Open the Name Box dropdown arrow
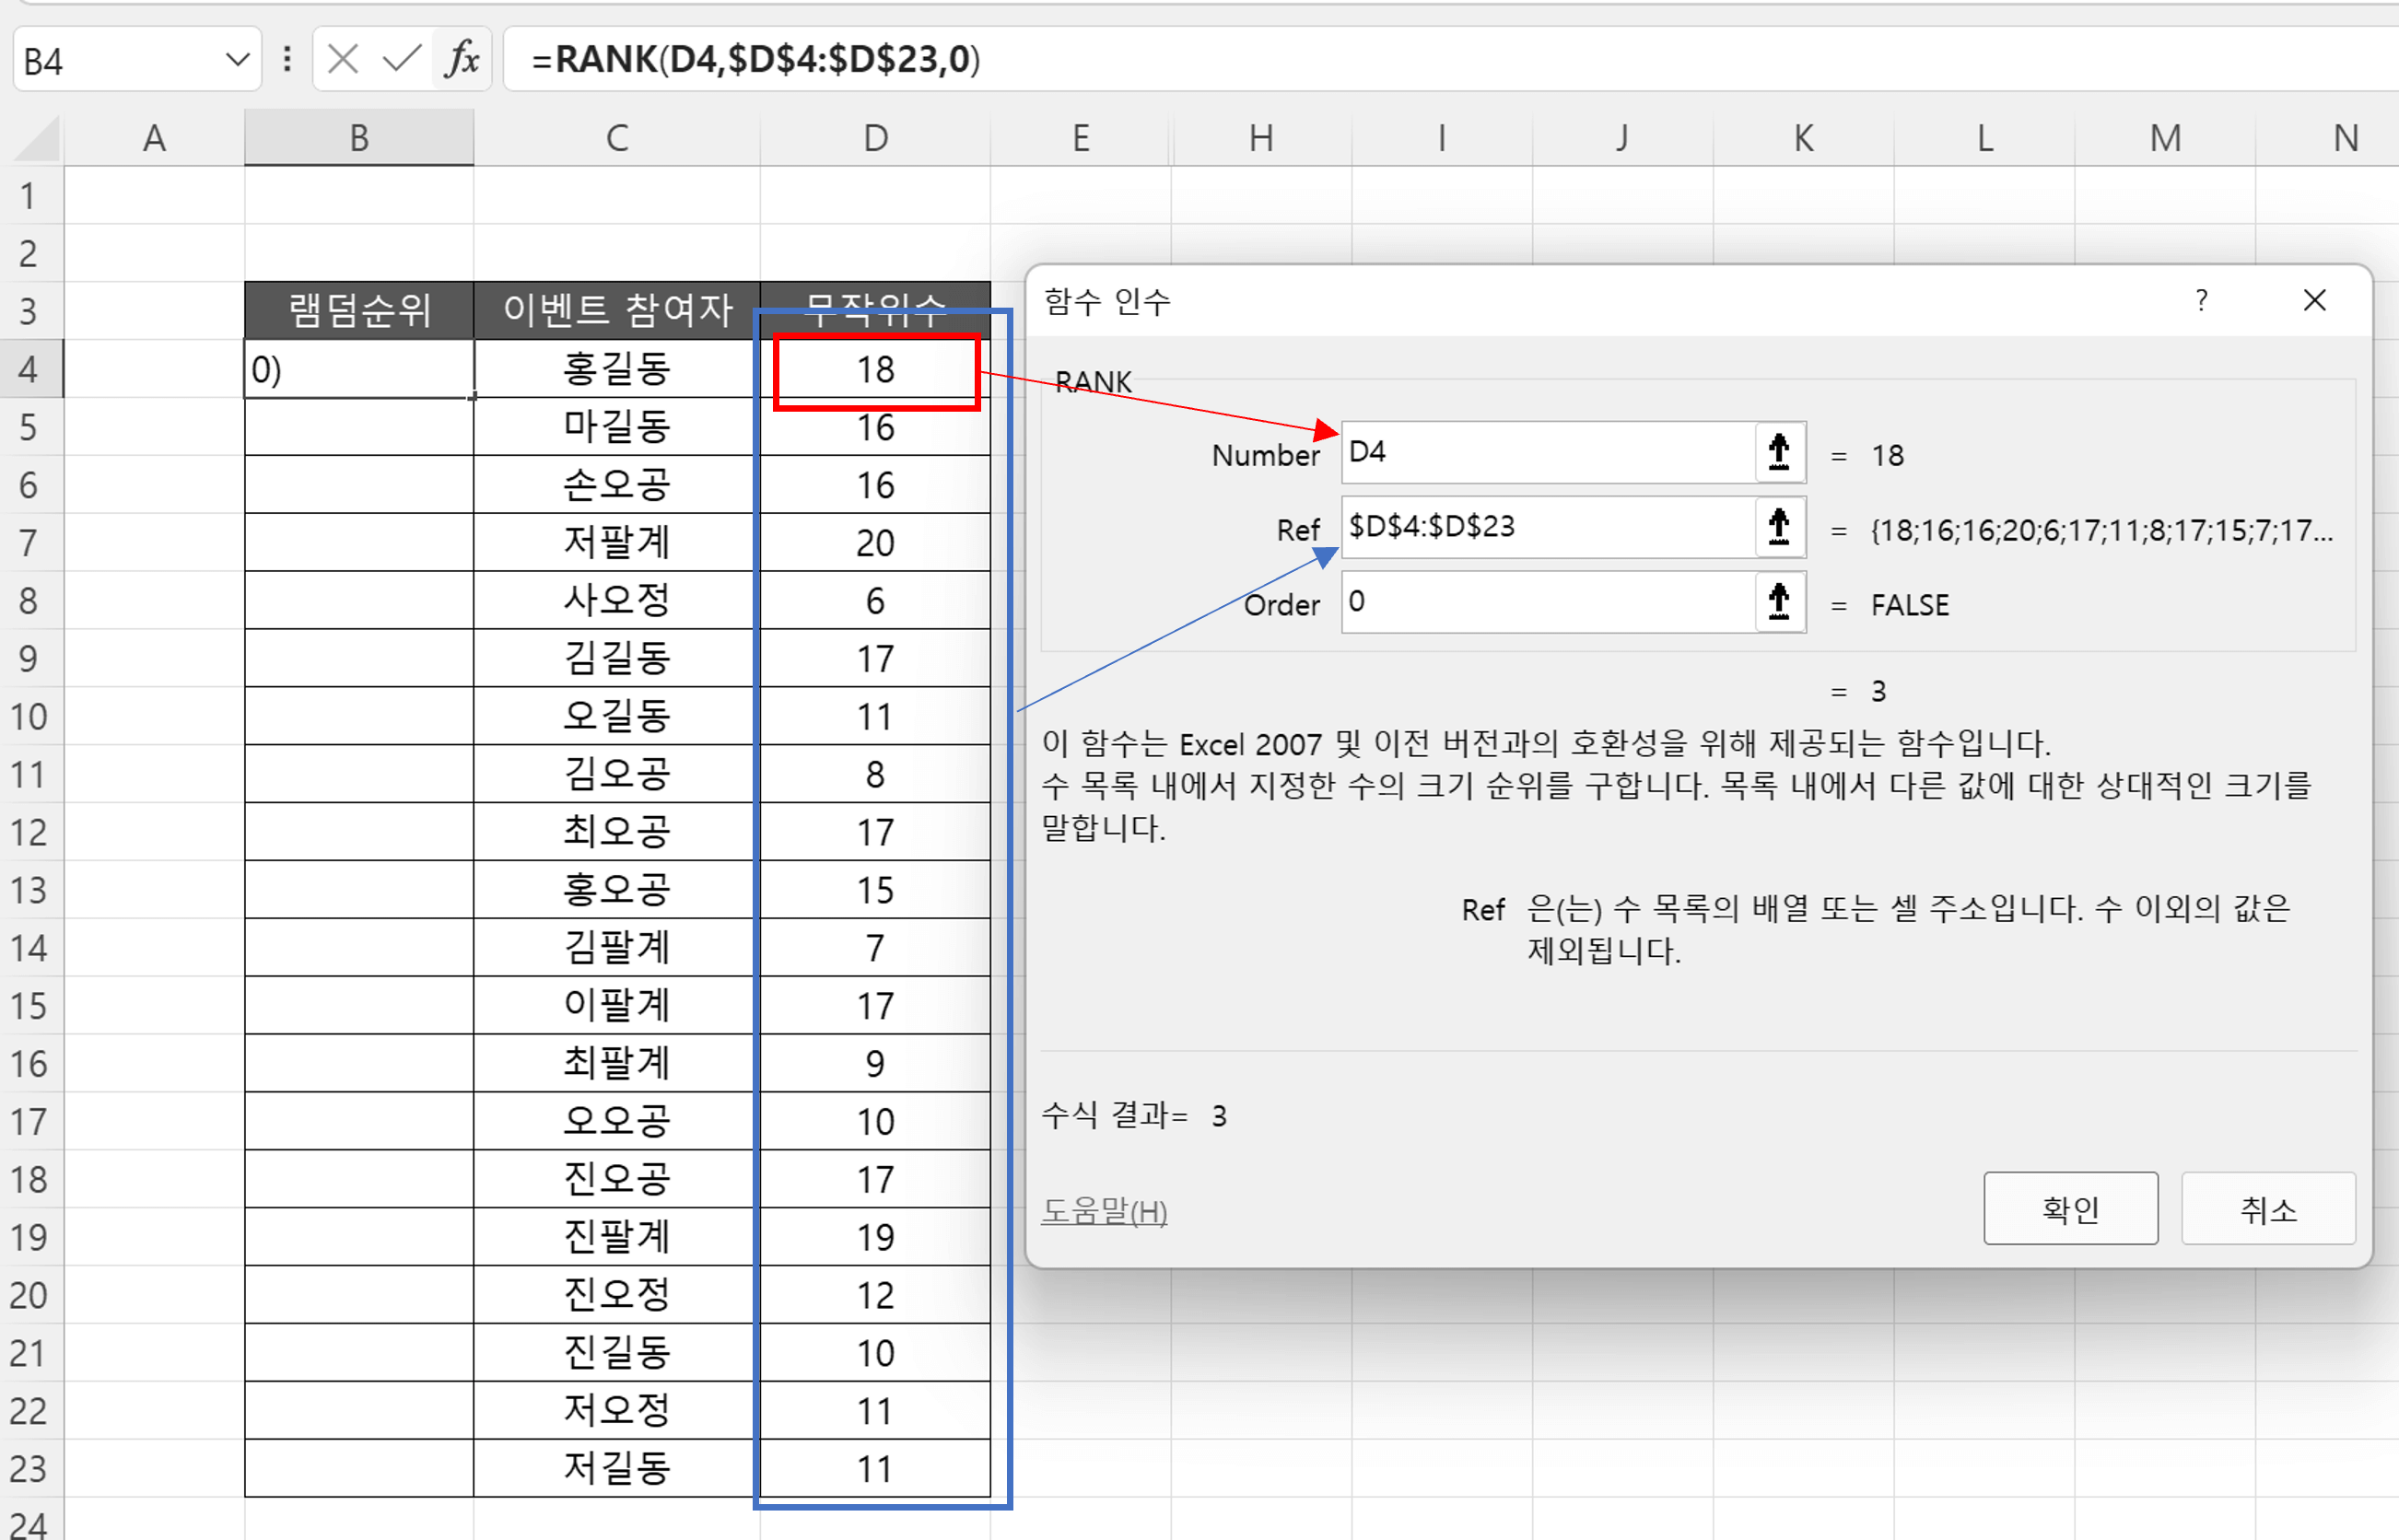This screenshot has width=2399, height=1540. pyautogui.click(x=237, y=60)
